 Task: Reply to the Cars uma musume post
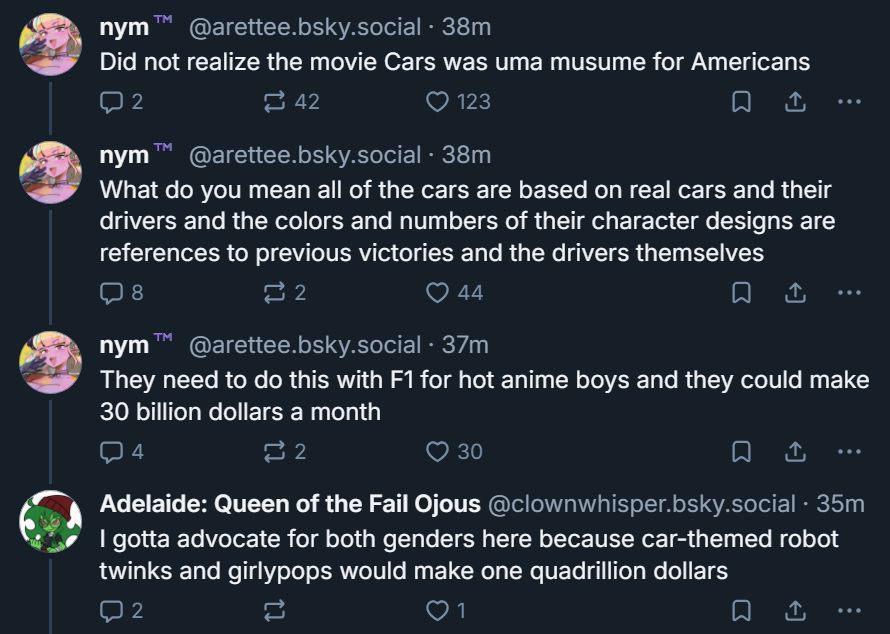click(x=112, y=101)
